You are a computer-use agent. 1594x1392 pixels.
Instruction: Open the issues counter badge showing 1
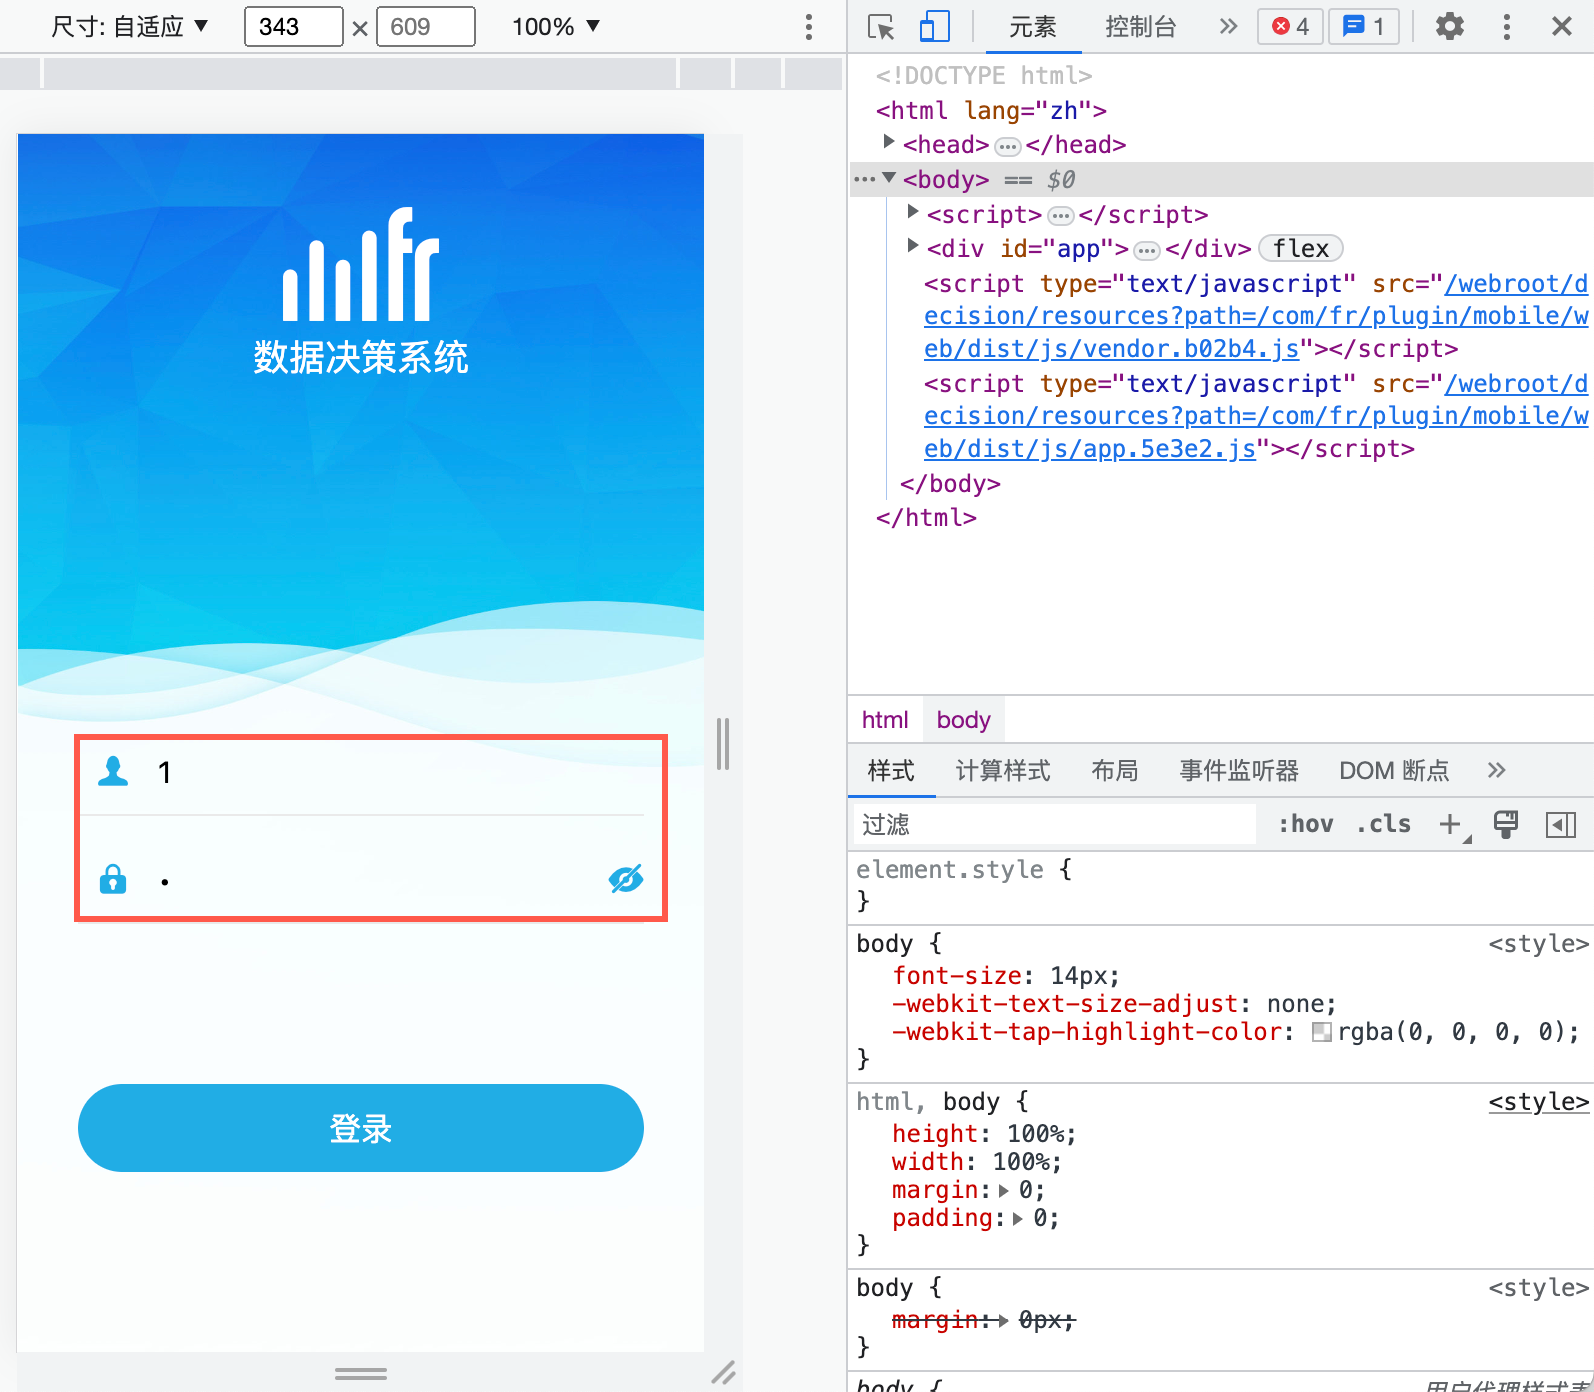pos(1364,27)
